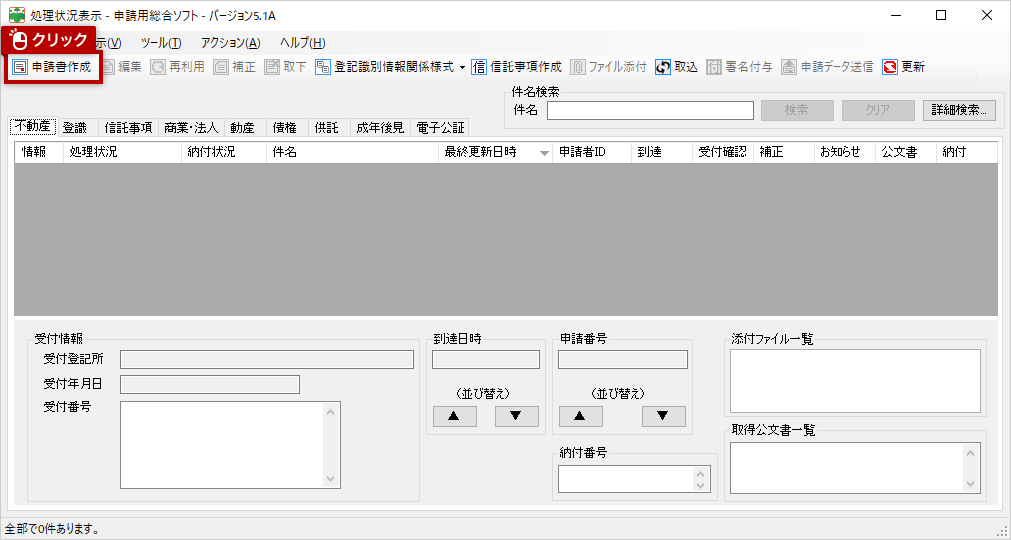Sort by 申請者ID column header
The width and height of the screenshot is (1011, 540).
[x=592, y=153]
